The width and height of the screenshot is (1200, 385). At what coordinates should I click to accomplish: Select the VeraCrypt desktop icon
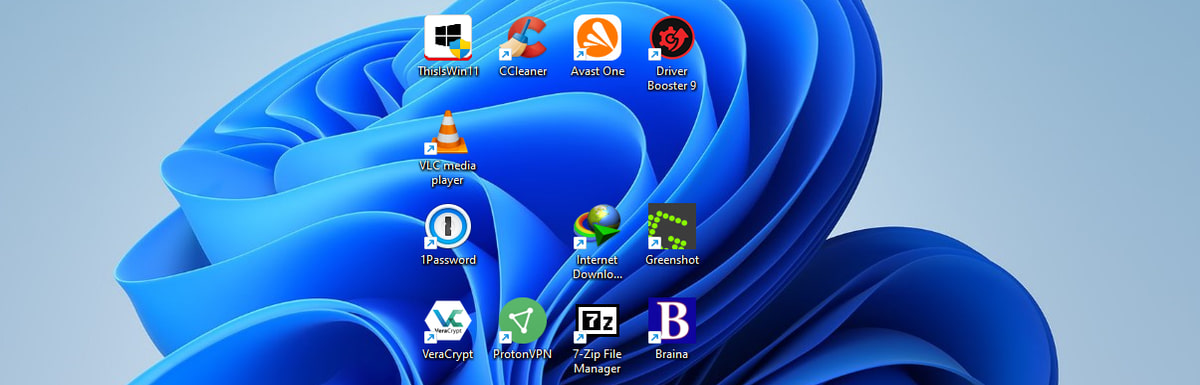(x=447, y=321)
